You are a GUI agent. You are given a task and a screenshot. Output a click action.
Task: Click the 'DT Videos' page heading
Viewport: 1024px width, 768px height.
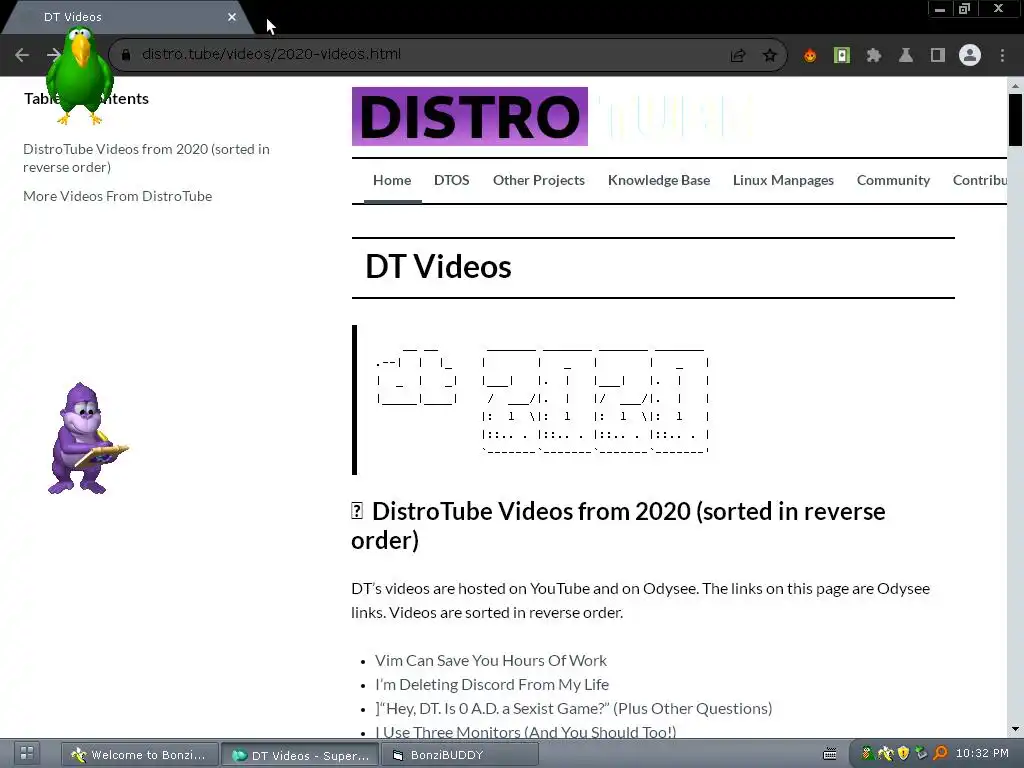point(438,266)
